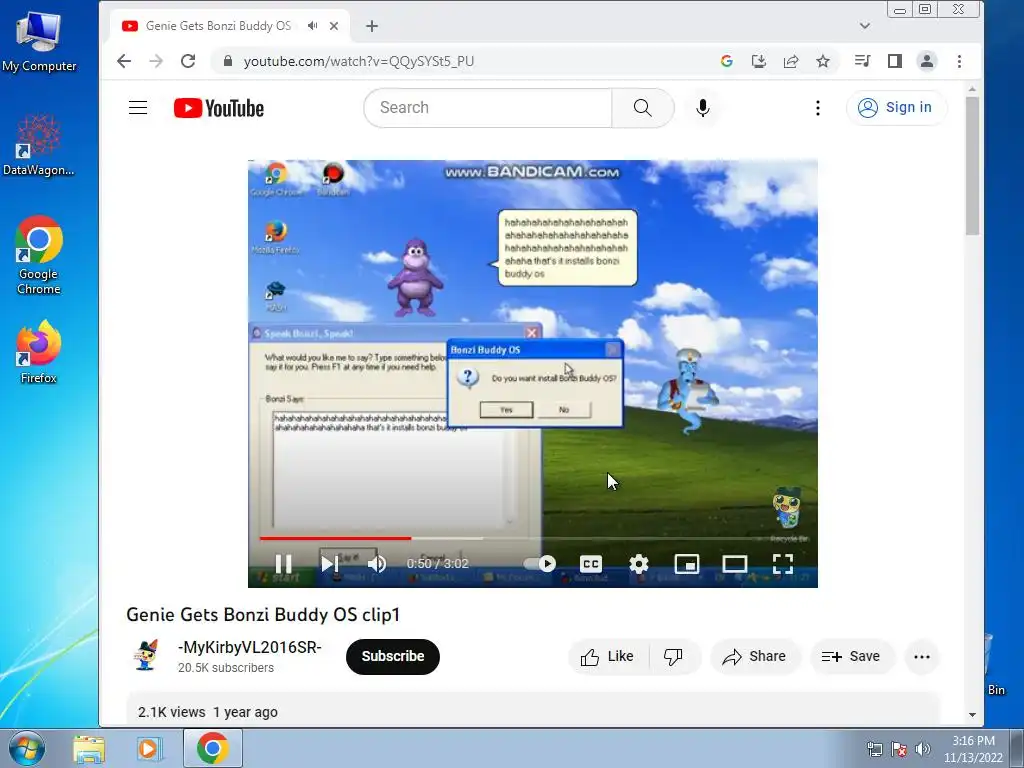Select Chrome in the taskbar
The height and width of the screenshot is (768, 1024).
point(212,748)
